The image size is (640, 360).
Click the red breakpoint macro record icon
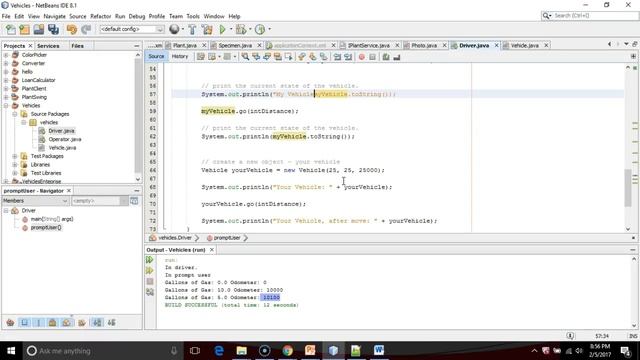pos(361,57)
